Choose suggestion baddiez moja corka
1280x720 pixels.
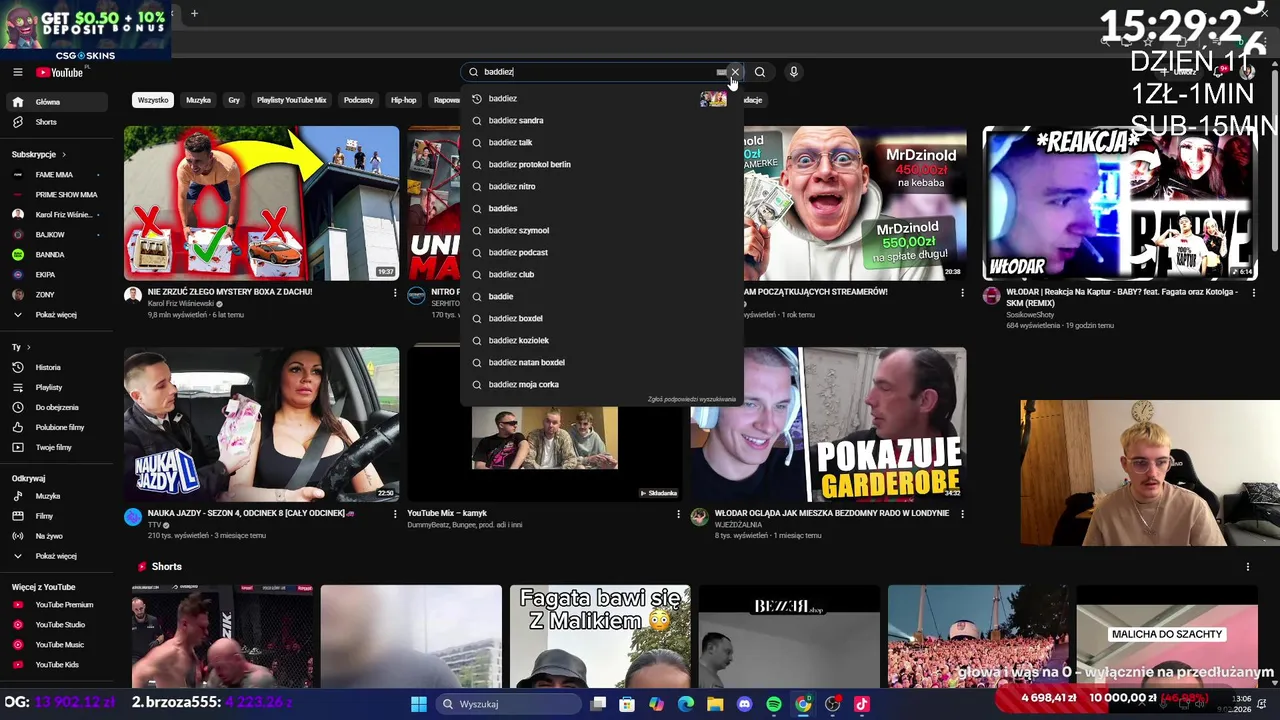601,385
